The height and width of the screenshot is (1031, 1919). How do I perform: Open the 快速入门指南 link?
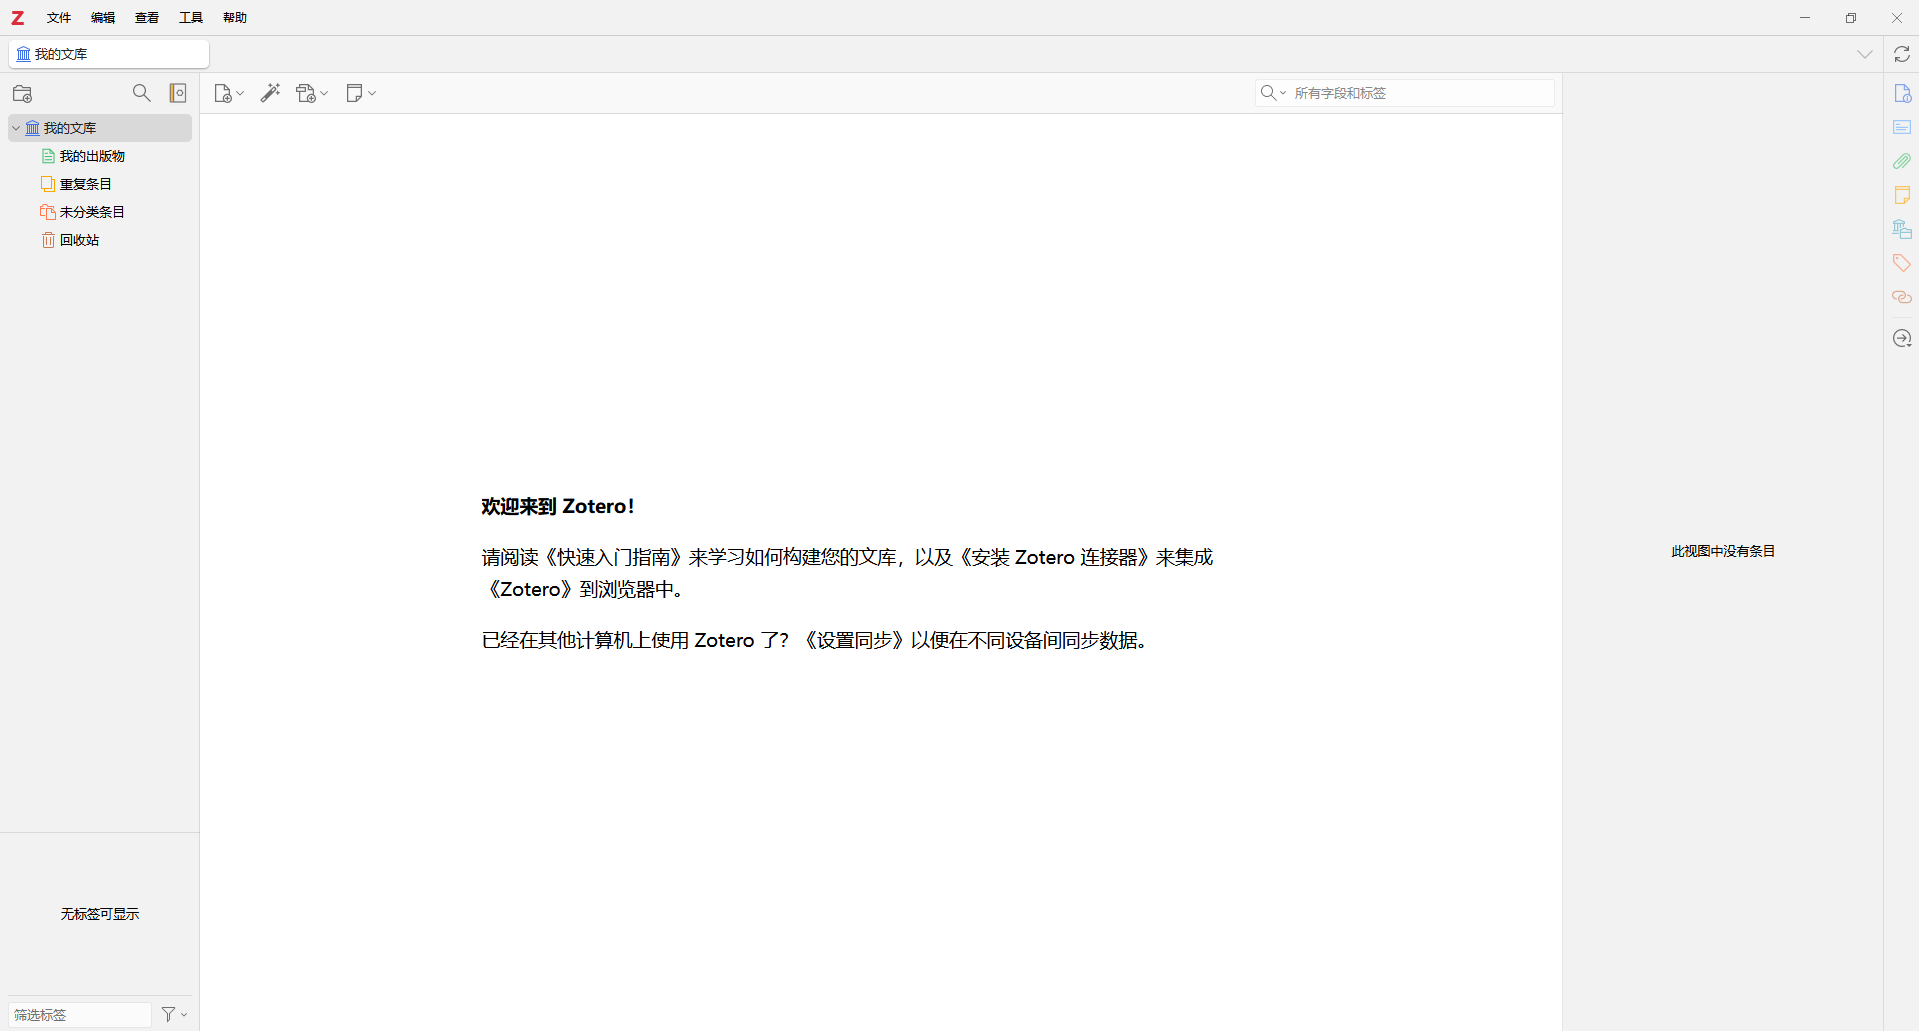tap(614, 557)
